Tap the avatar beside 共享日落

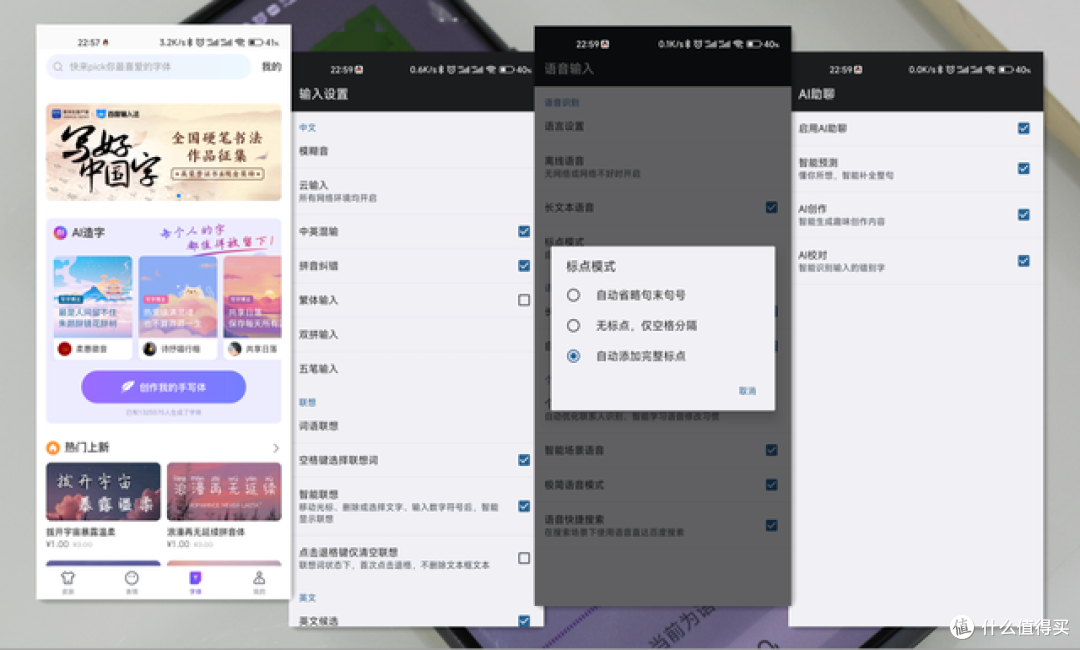click(235, 349)
